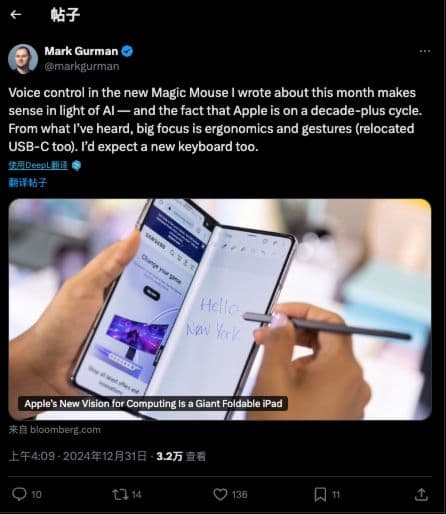This screenshot has height=514, width=446.
Task: Go back using the arrow icon
Action: (x=16, y=14)
